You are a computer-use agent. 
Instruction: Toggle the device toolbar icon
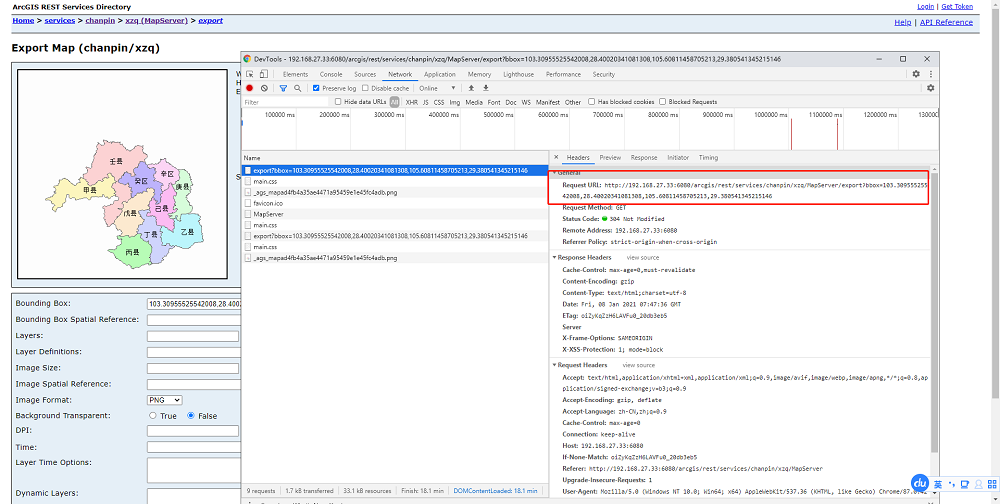tap(263, 75)
